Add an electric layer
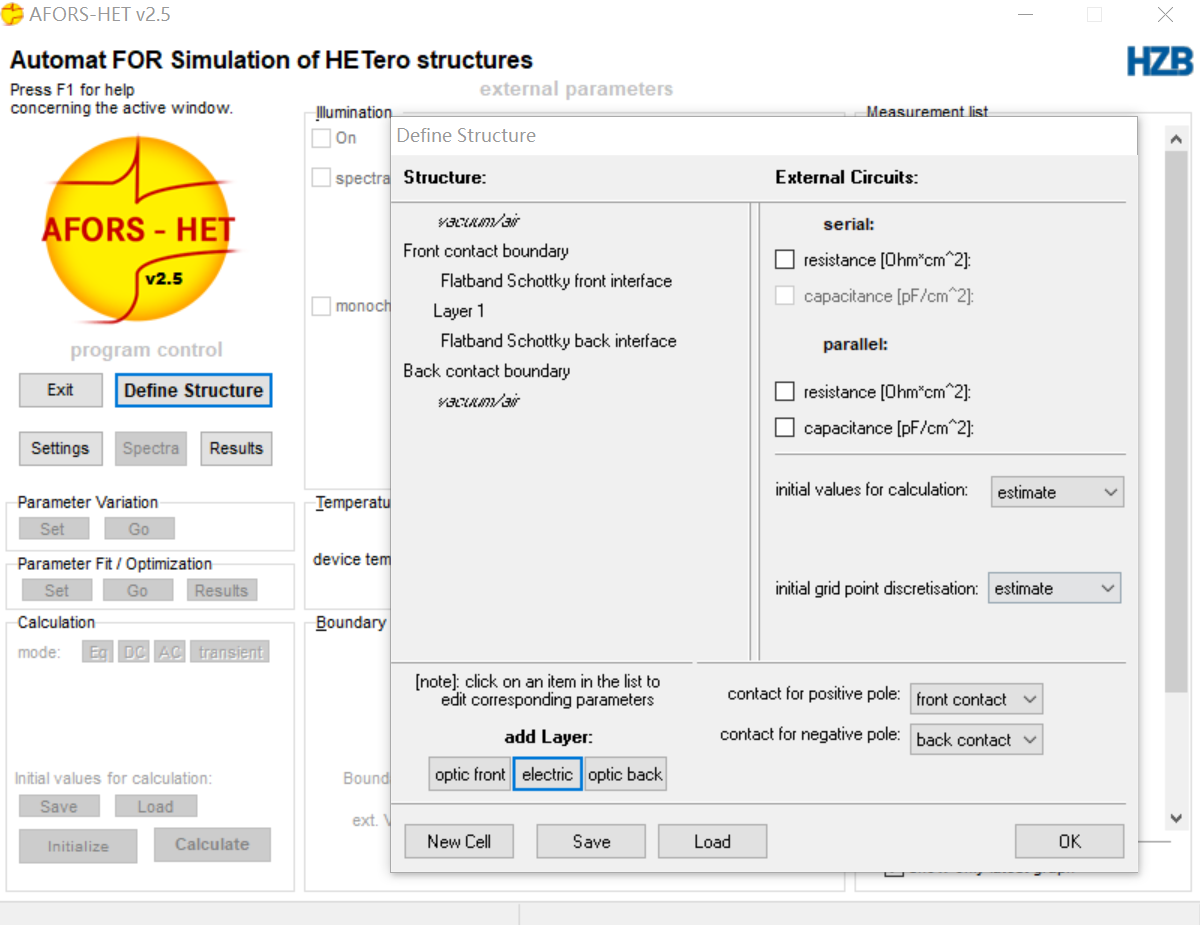The width and height of the screenshot is (1200, 925). pyautogui.click(x=547, y=774)
